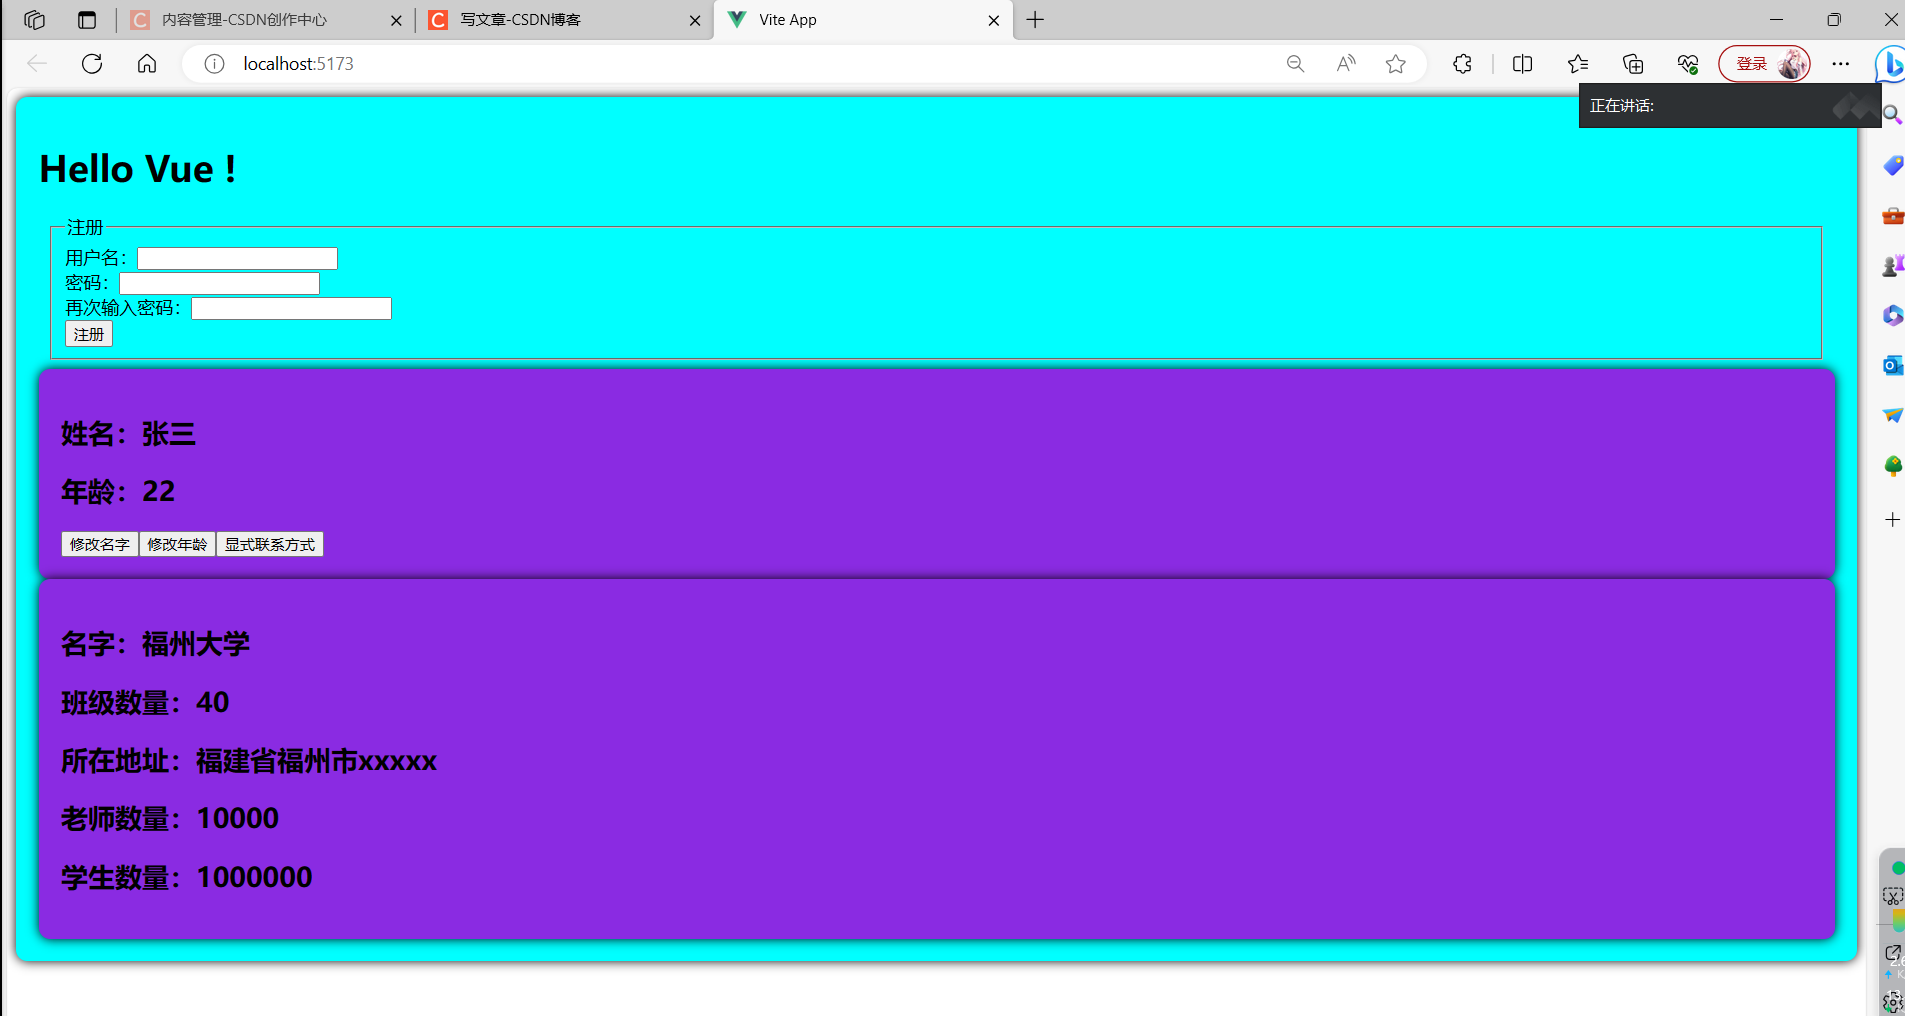Open the settings and more ellipsis menu

[x=1841, y=64]
